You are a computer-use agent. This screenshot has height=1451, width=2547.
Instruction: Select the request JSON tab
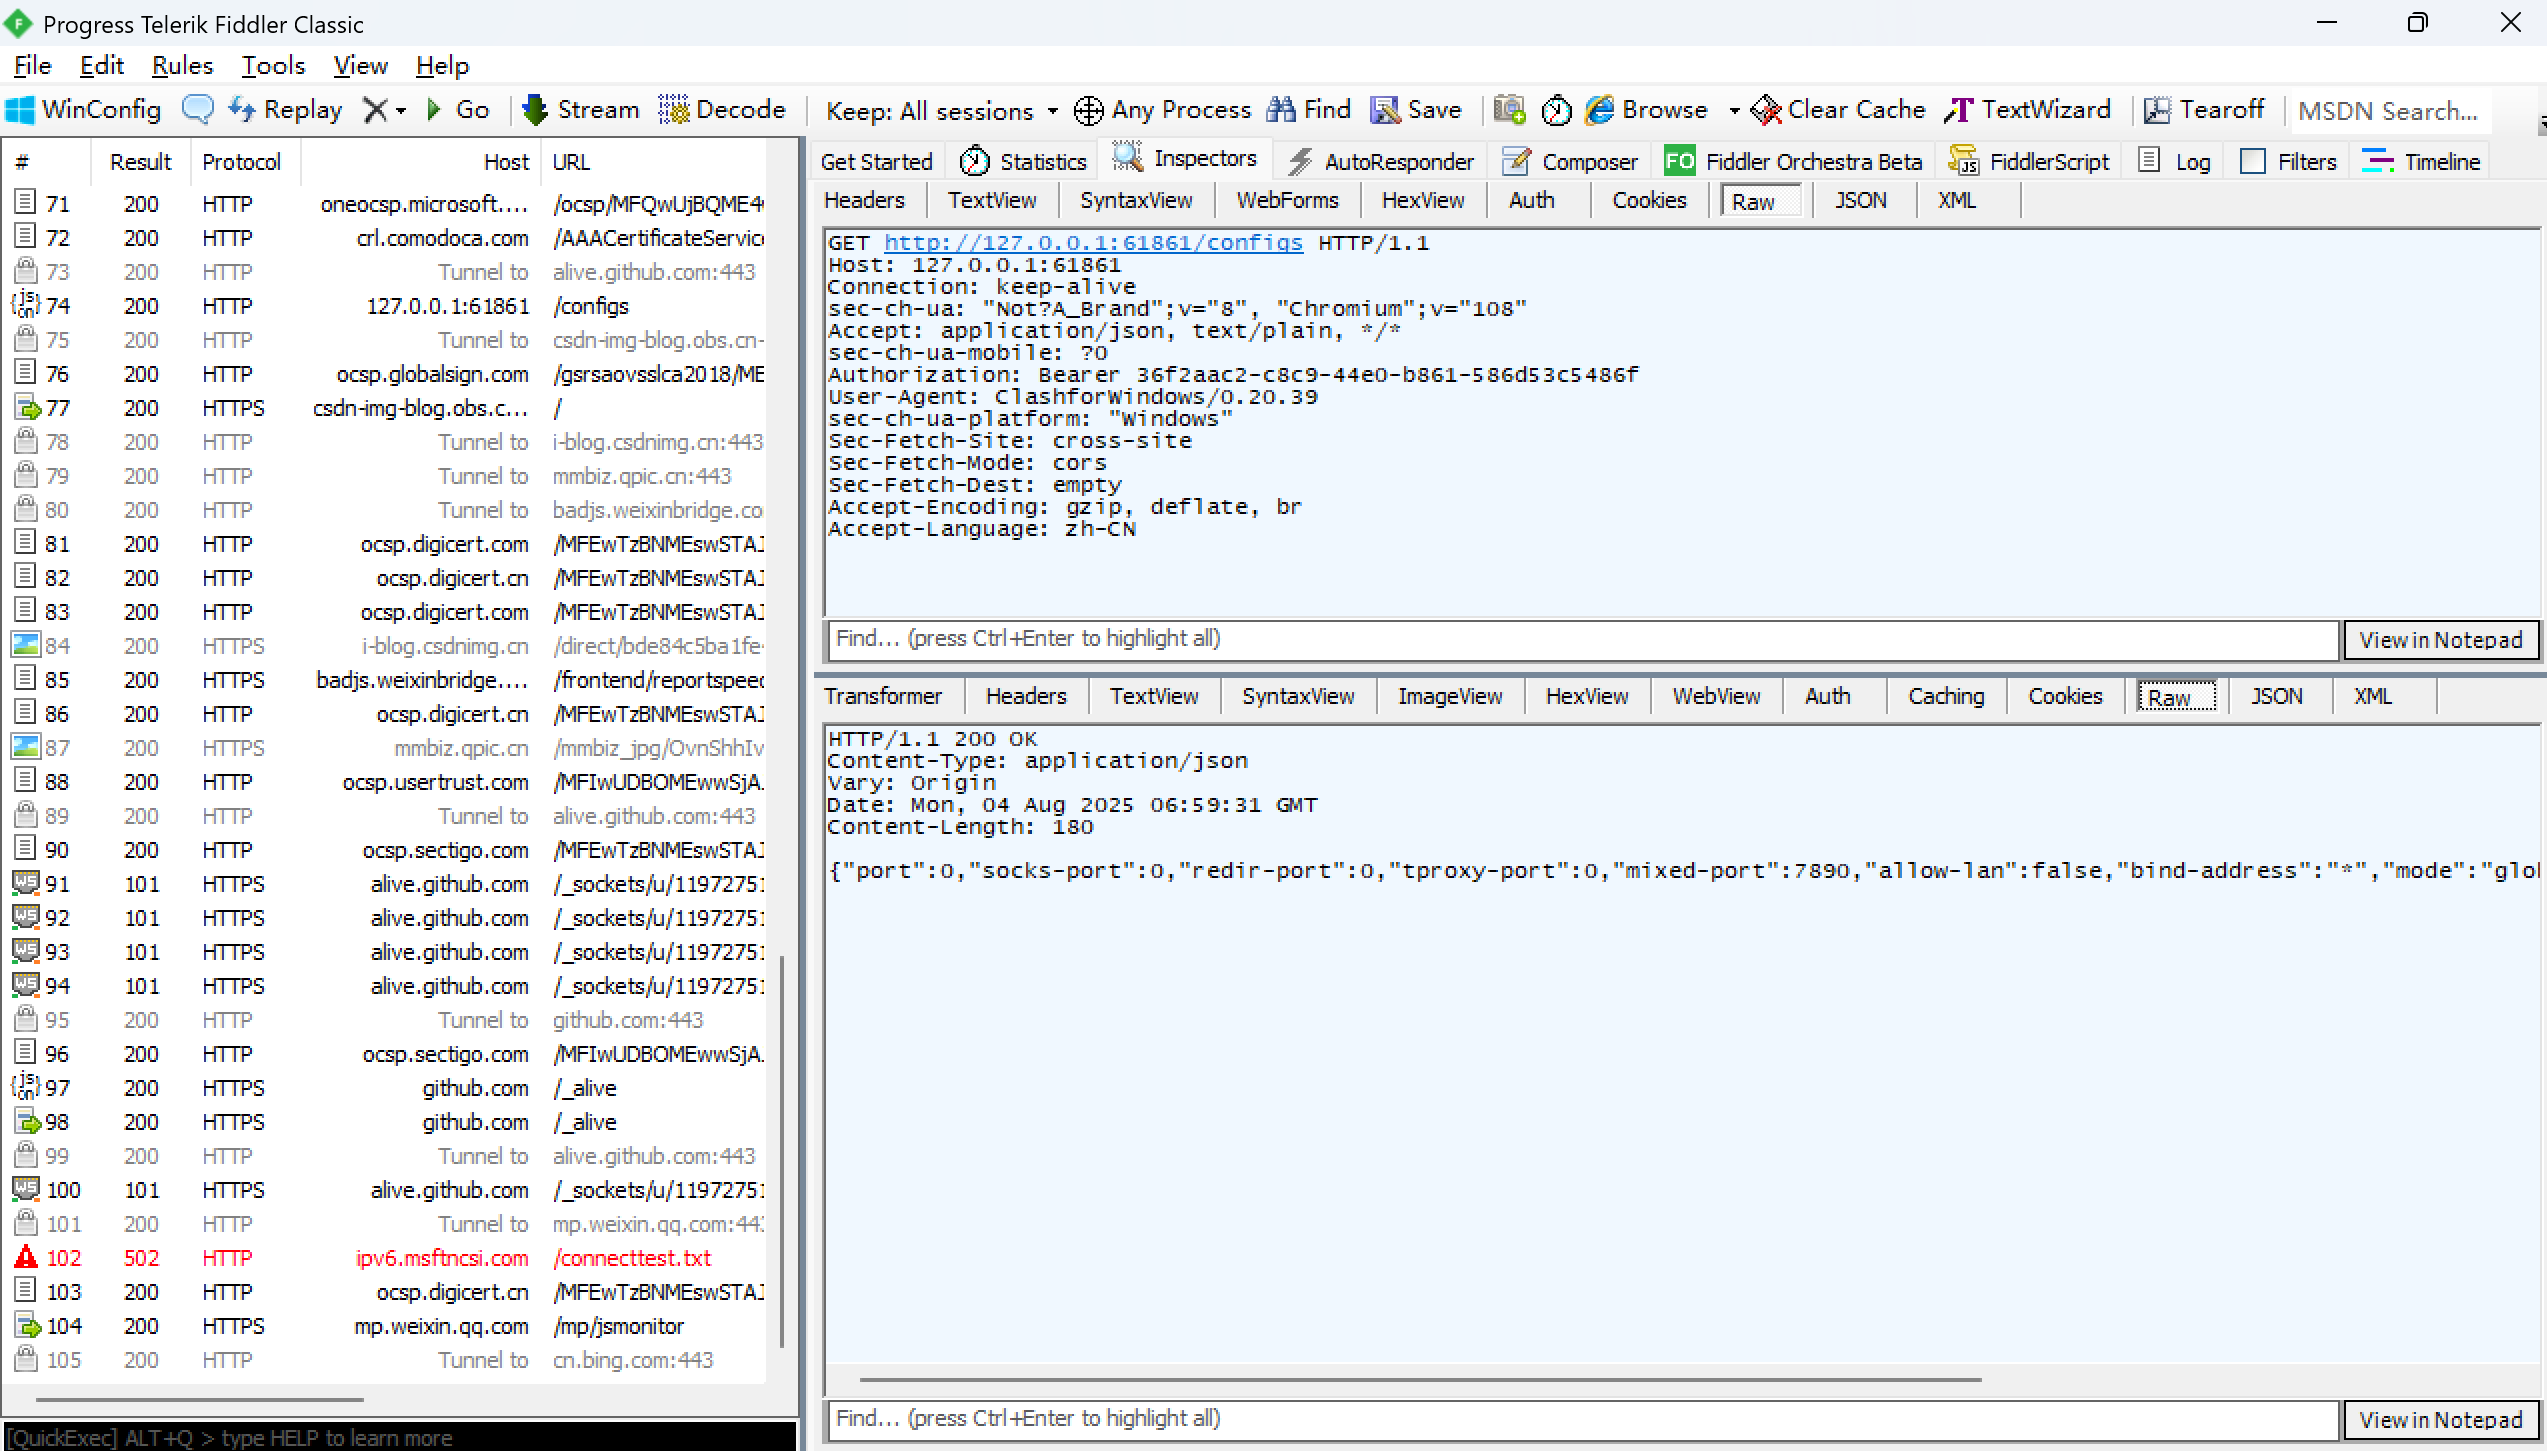(x=1860, y=201)
